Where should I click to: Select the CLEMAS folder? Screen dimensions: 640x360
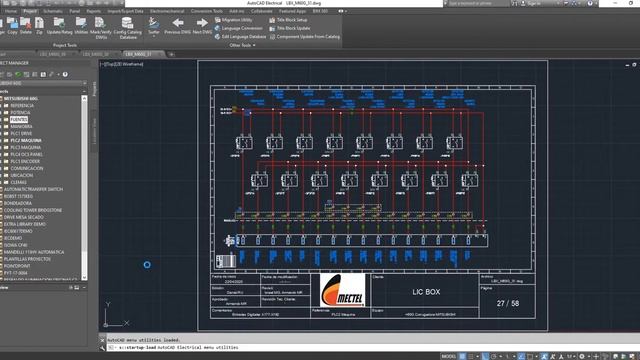[18, 182]
